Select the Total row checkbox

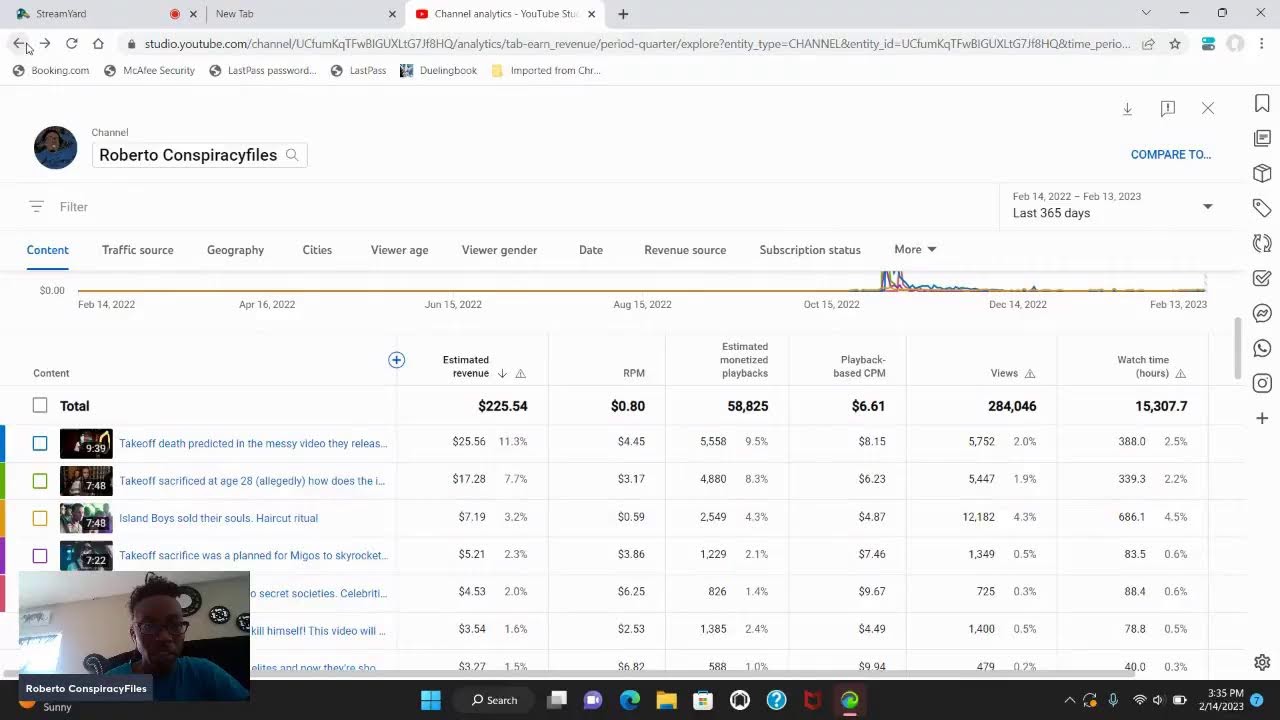pyautogui.click(x=40, y=405)
